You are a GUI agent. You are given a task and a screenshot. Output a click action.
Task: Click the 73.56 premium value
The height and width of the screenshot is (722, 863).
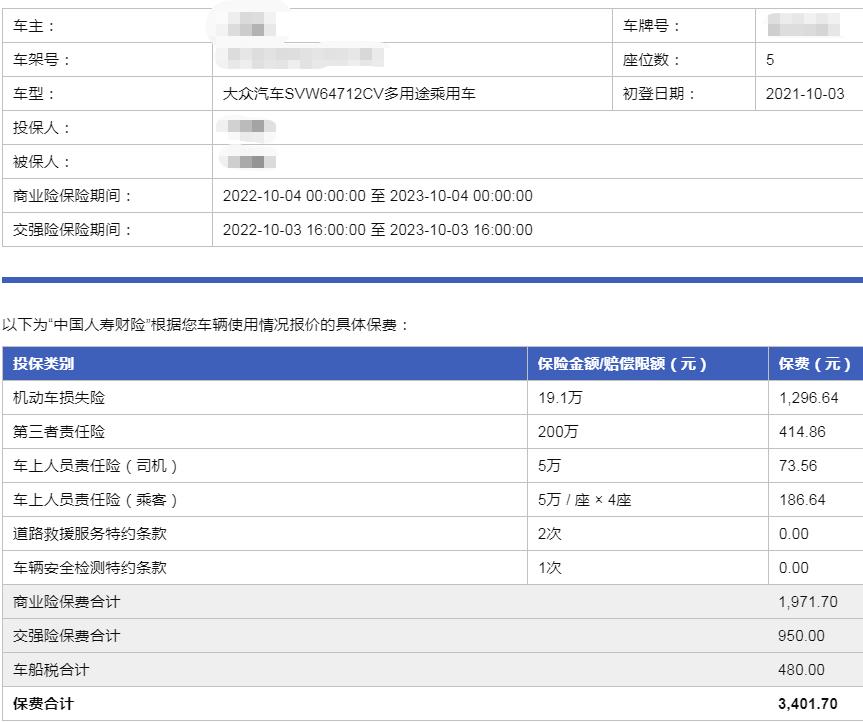click(x=798, y=466)
